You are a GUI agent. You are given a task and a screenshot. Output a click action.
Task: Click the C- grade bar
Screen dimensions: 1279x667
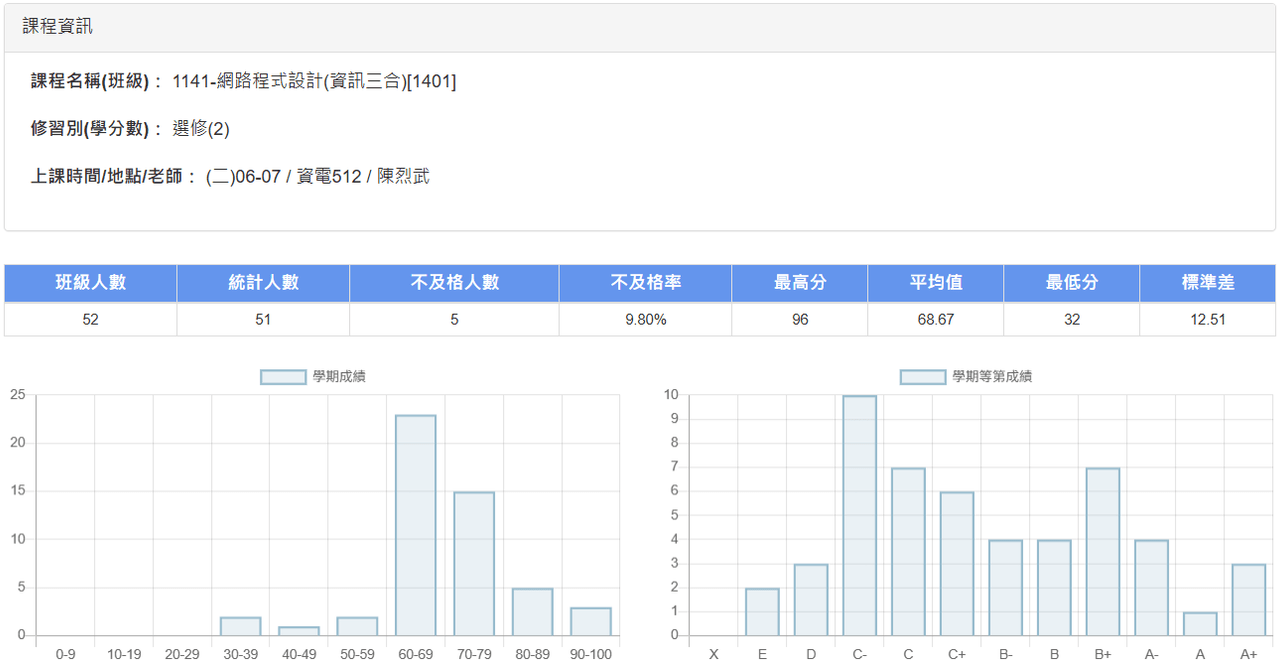point(859,516)
